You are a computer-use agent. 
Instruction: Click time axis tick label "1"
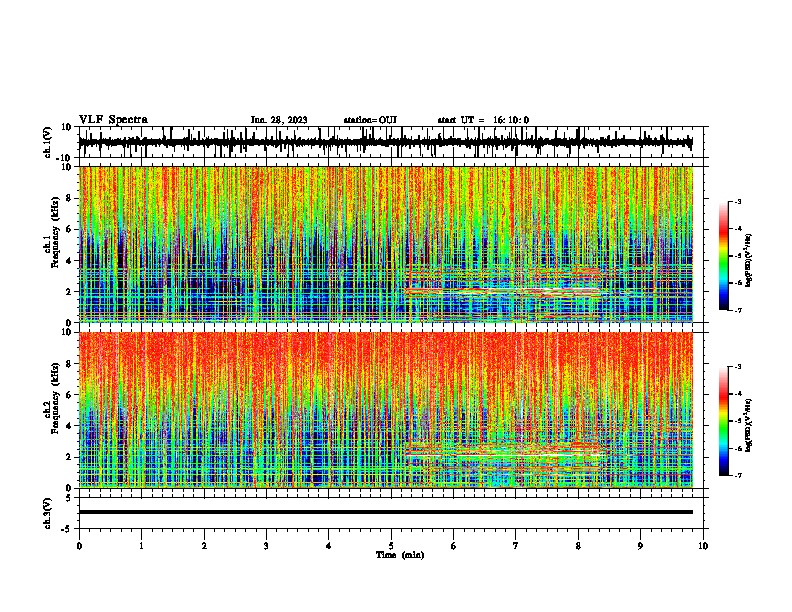[x=141, y=546]
